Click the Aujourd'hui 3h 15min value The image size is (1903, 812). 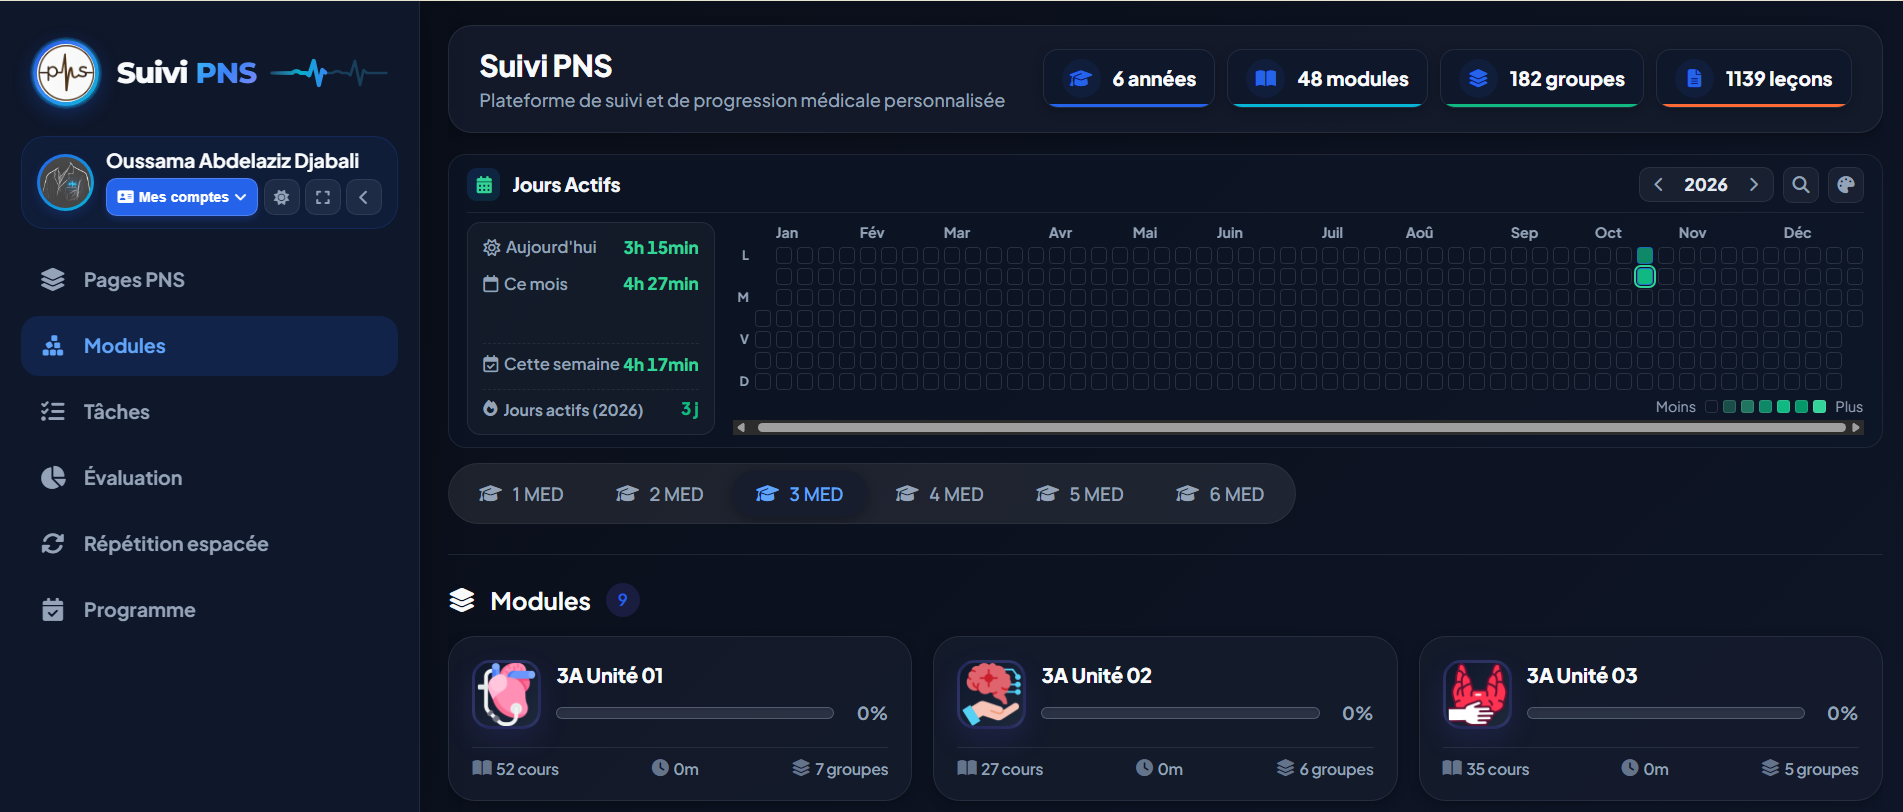661,248
